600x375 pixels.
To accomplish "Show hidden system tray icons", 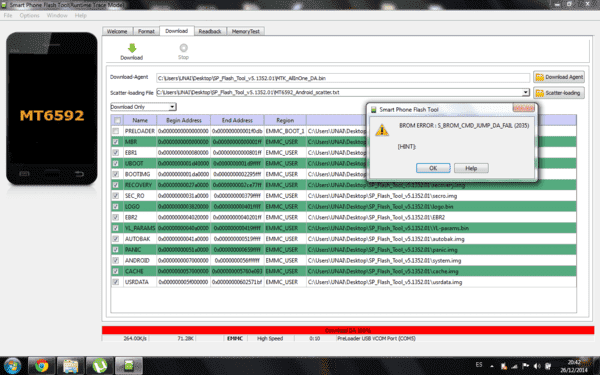I will point(492,366).
